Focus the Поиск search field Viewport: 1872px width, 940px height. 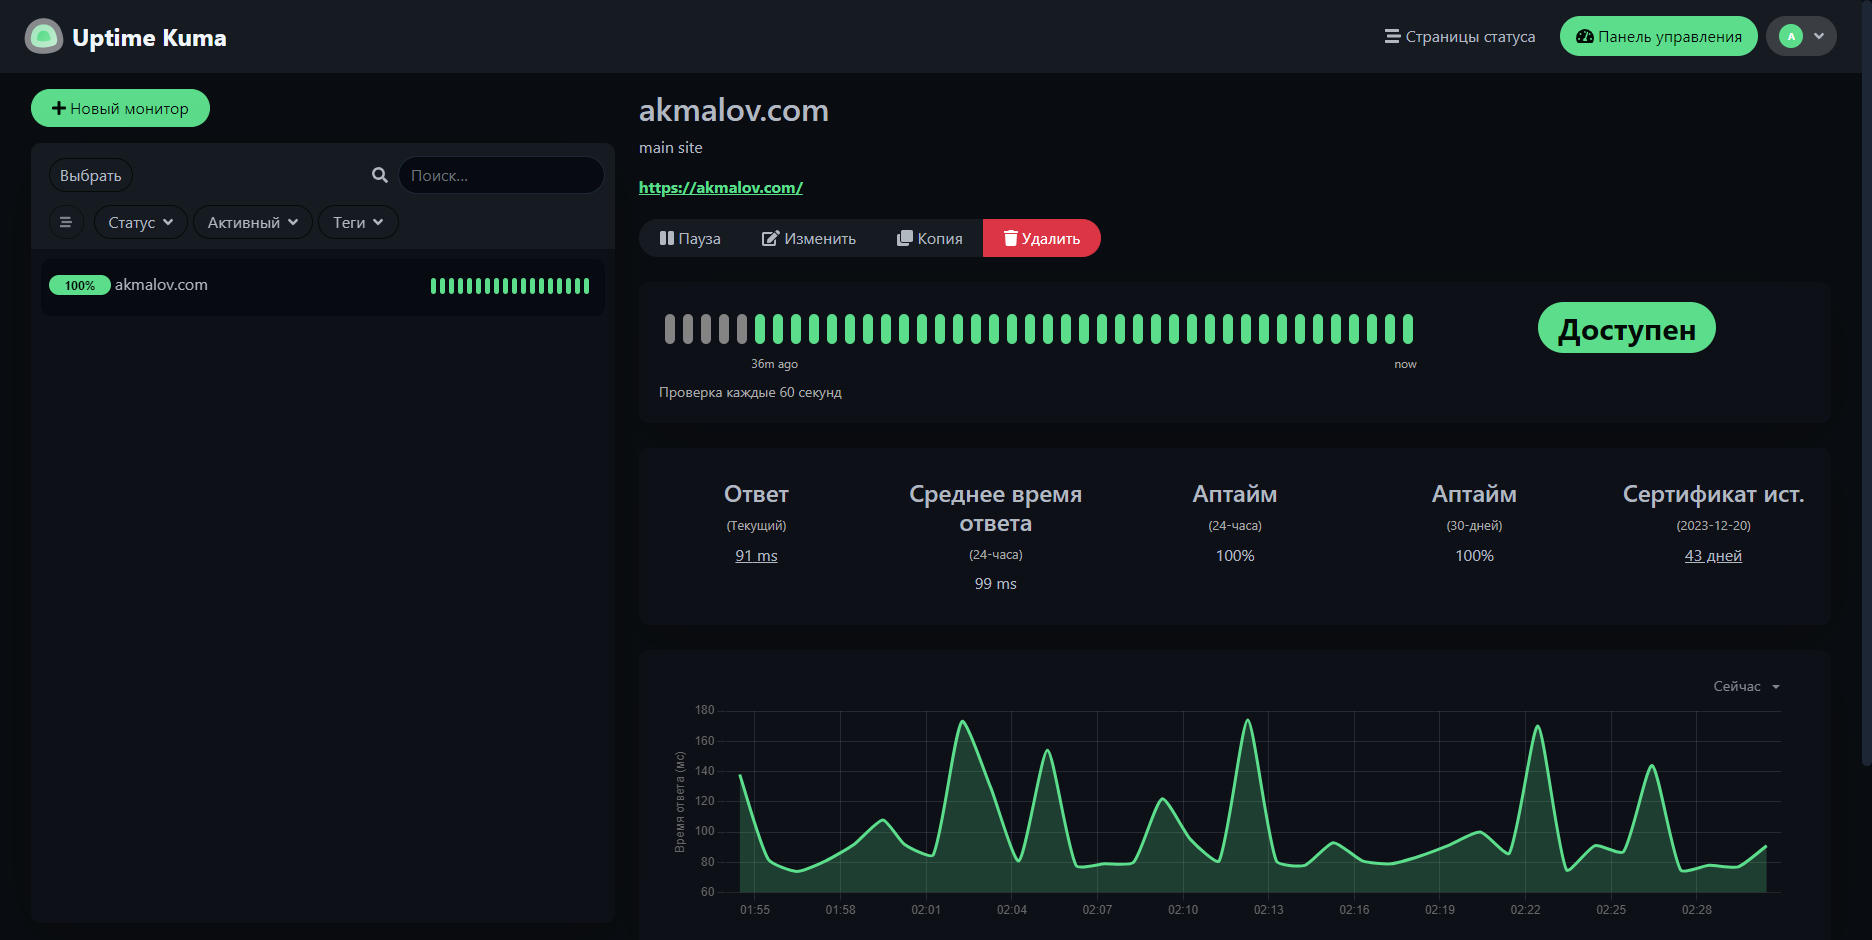(501, 175)
